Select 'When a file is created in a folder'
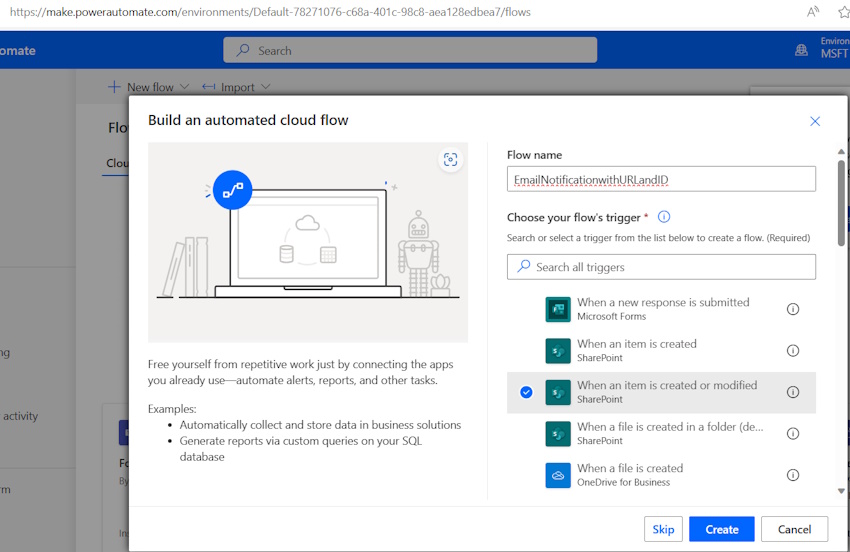 click(x=661, y=434)
